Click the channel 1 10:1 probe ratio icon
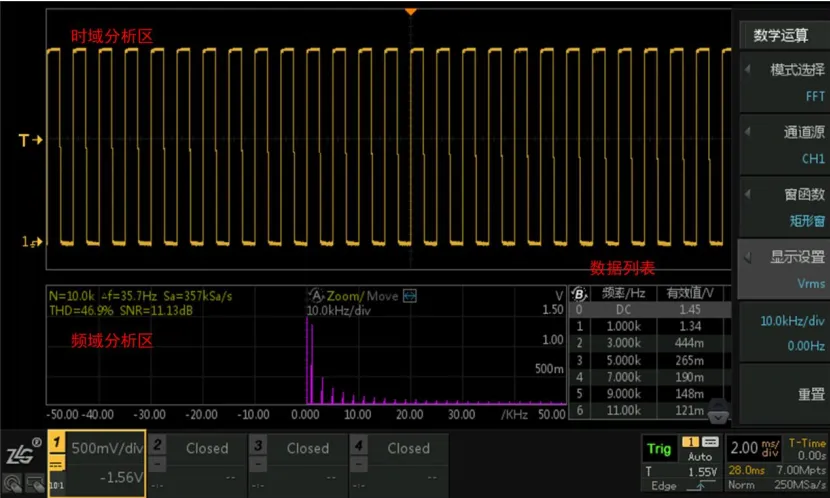 pos(57,485)
